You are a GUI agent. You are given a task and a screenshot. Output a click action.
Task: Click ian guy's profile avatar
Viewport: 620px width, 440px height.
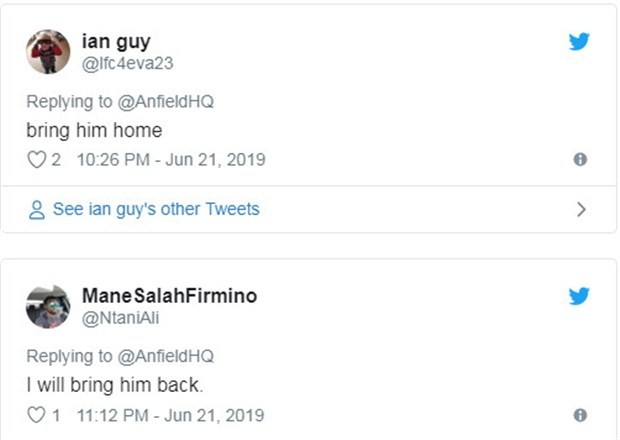point(48,51)
